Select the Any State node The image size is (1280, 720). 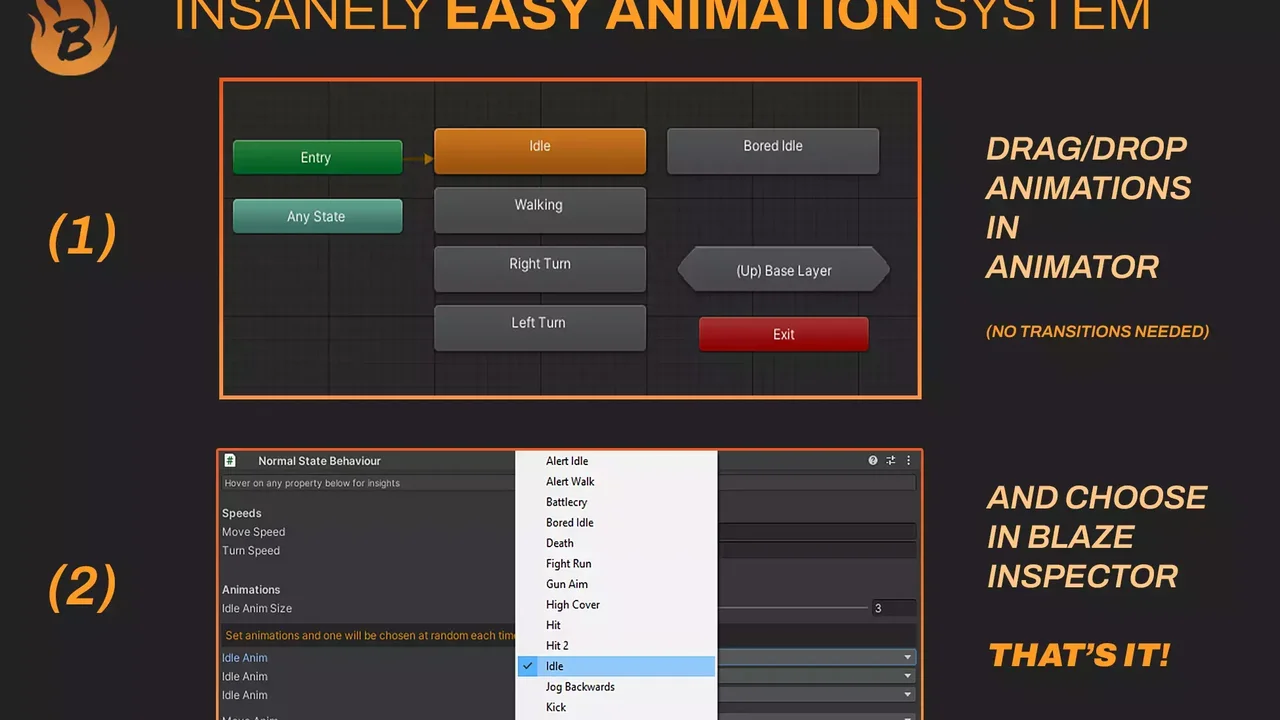pos(317,216)
